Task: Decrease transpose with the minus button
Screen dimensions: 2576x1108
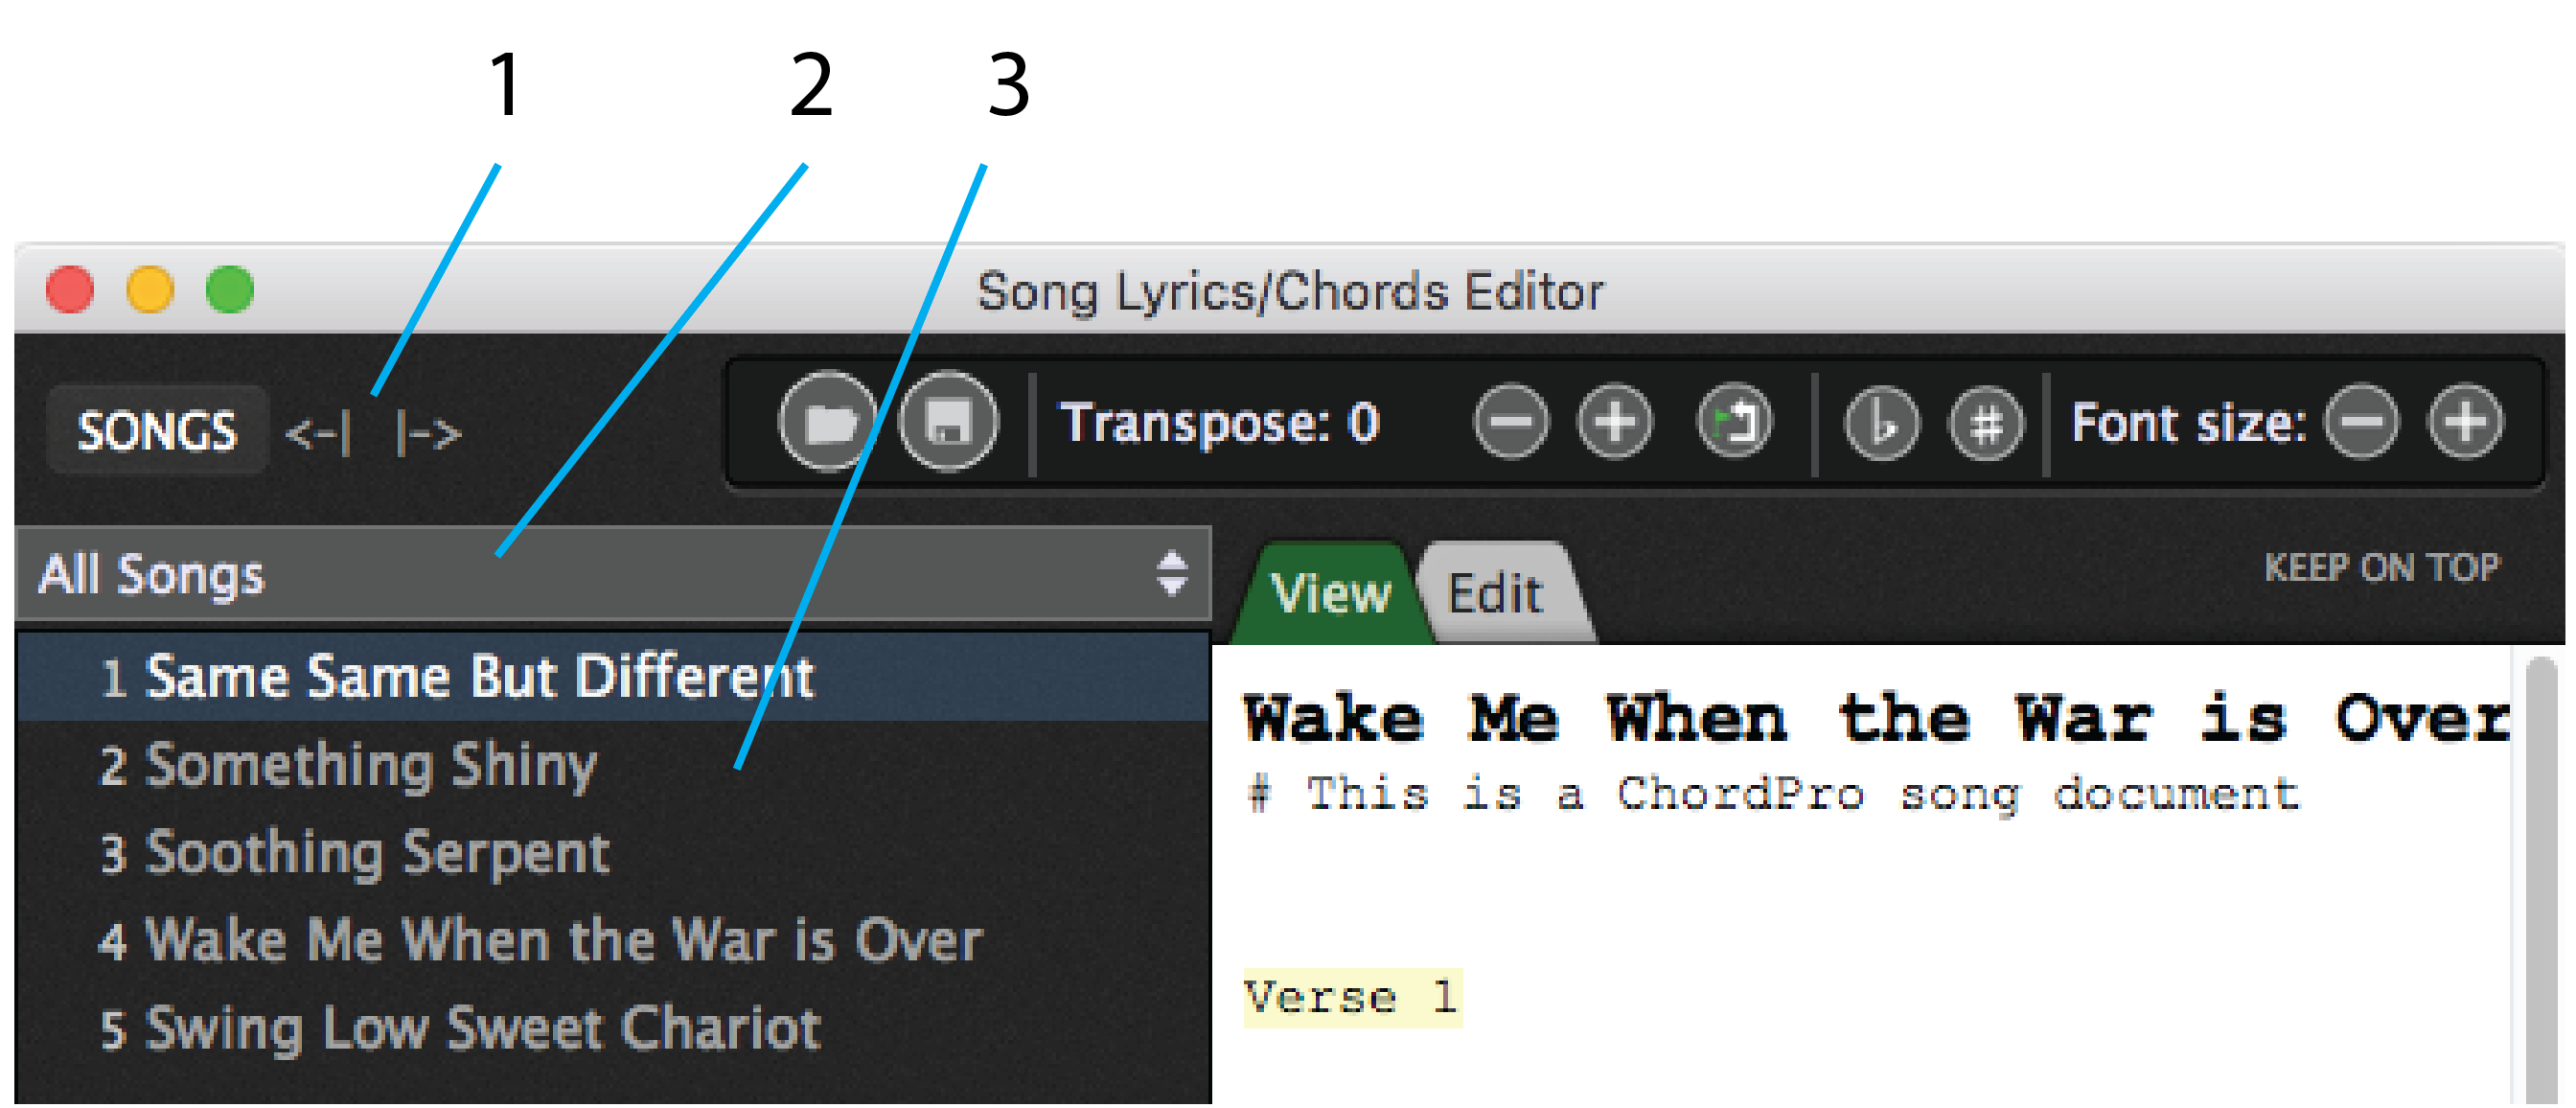Action: pos(1511,422)
